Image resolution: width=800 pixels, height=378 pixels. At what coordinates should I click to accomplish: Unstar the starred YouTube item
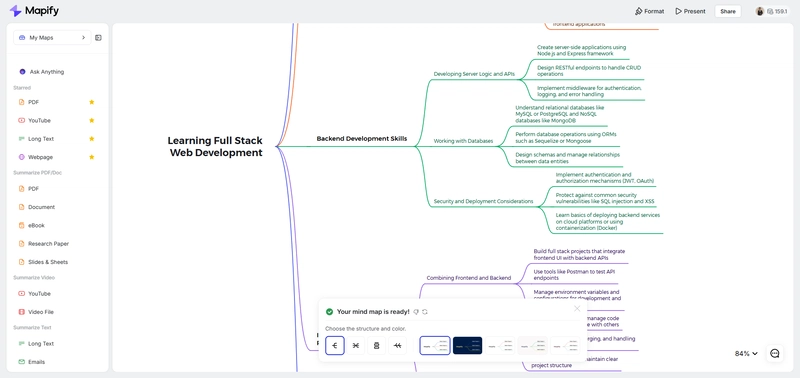pos(92,120)
